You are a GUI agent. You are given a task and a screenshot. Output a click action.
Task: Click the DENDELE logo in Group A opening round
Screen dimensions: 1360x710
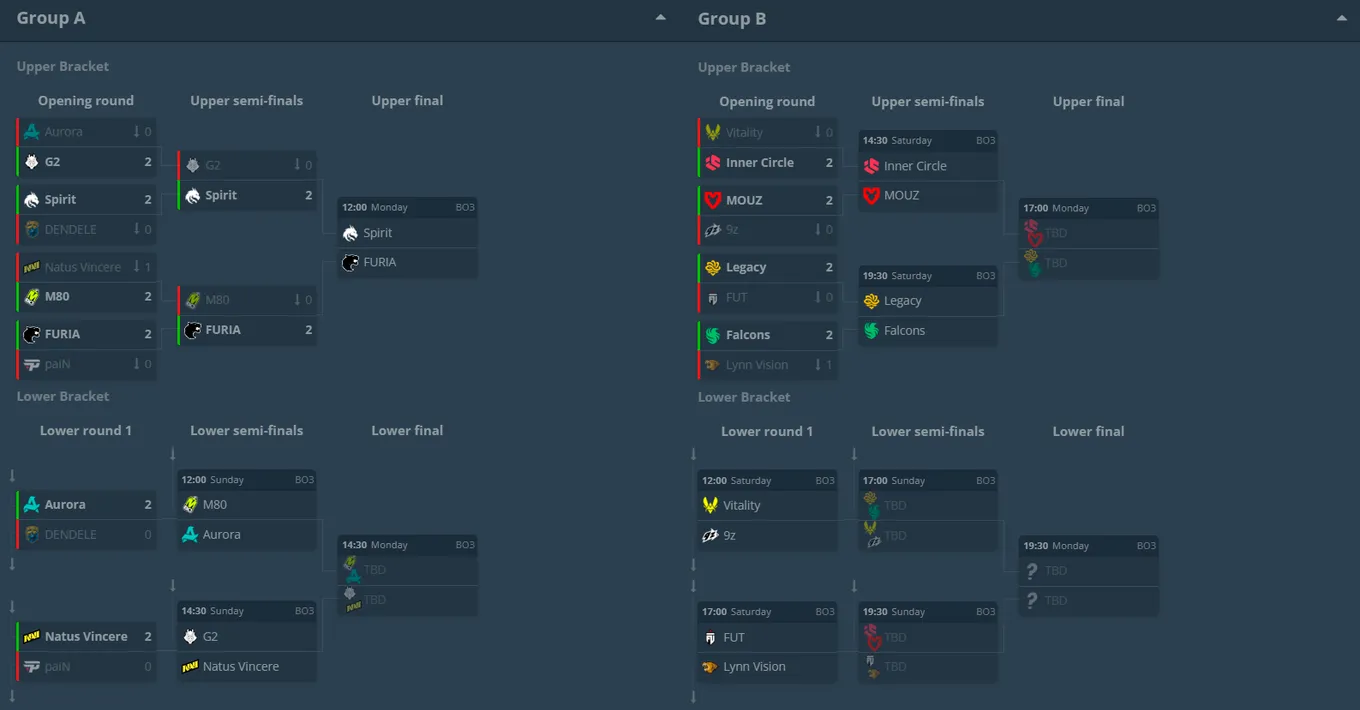coord(31,229)
